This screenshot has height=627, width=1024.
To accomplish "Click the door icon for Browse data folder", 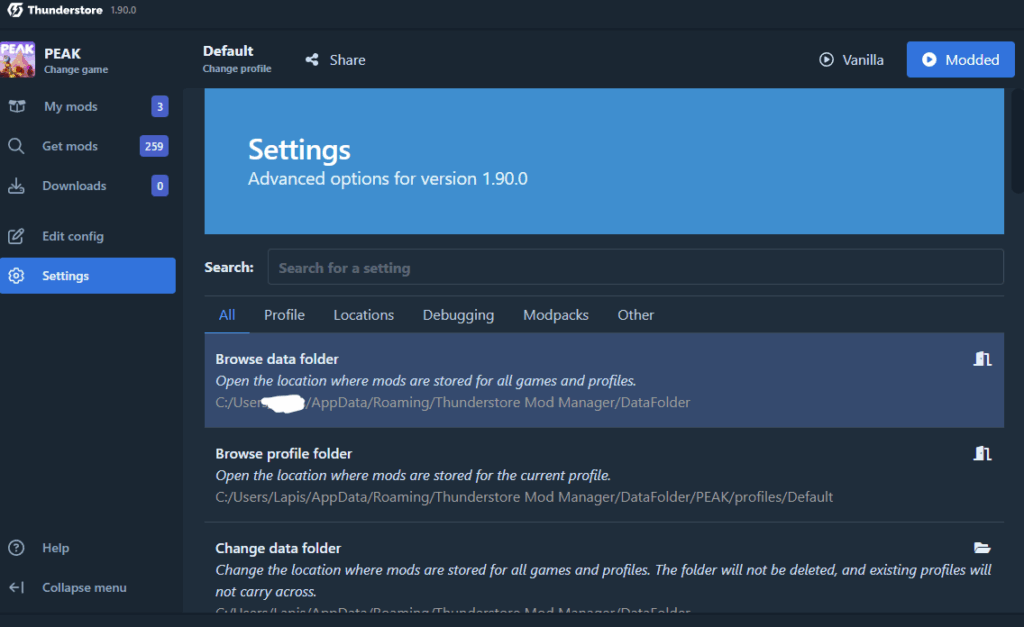I will click(982, 359).
